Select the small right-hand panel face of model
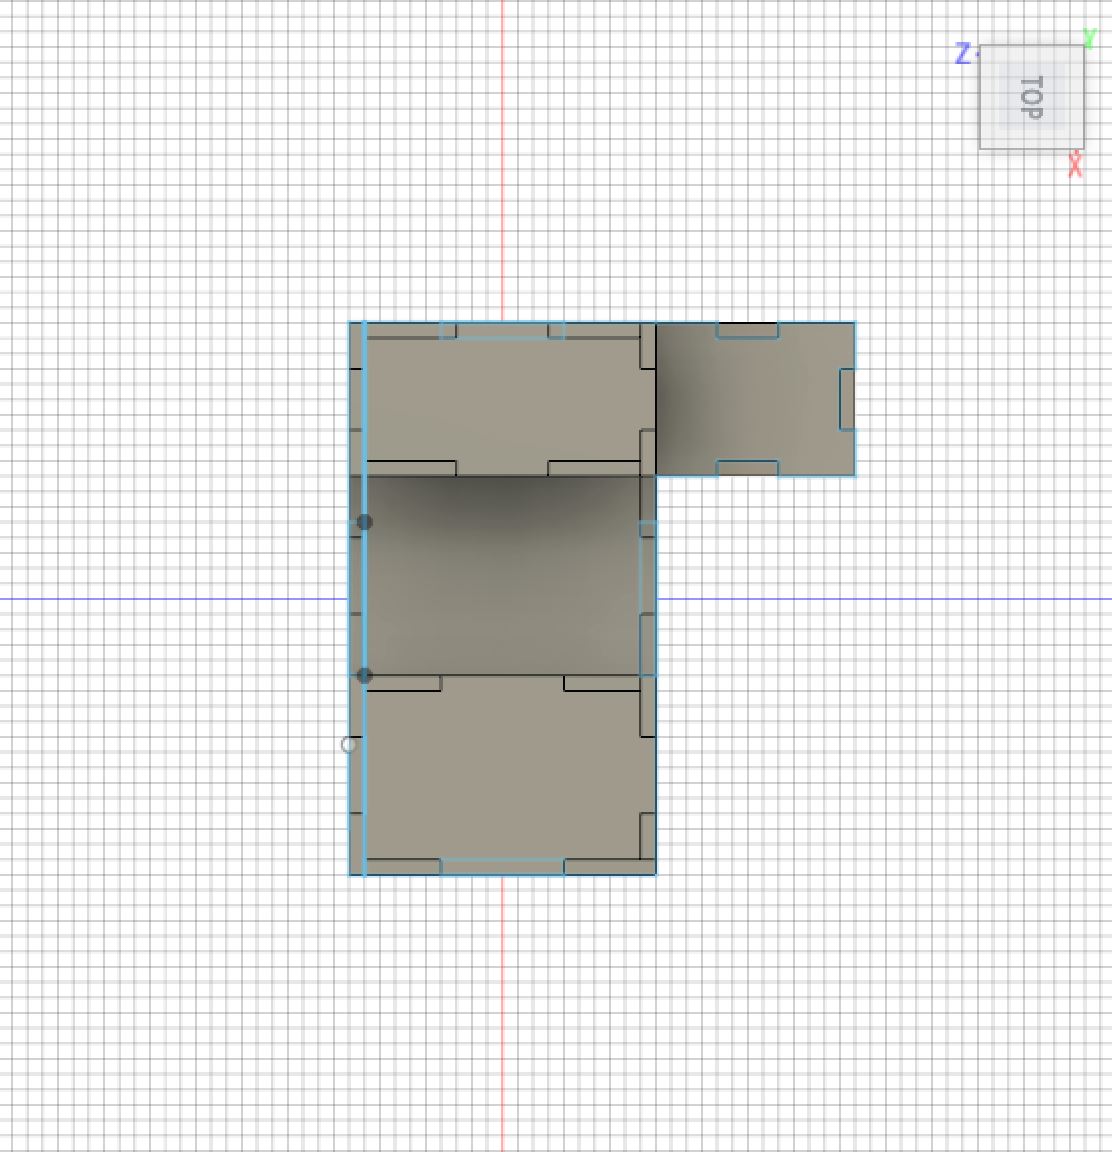The image size is (1112, 1152). [x=755, y=399]
